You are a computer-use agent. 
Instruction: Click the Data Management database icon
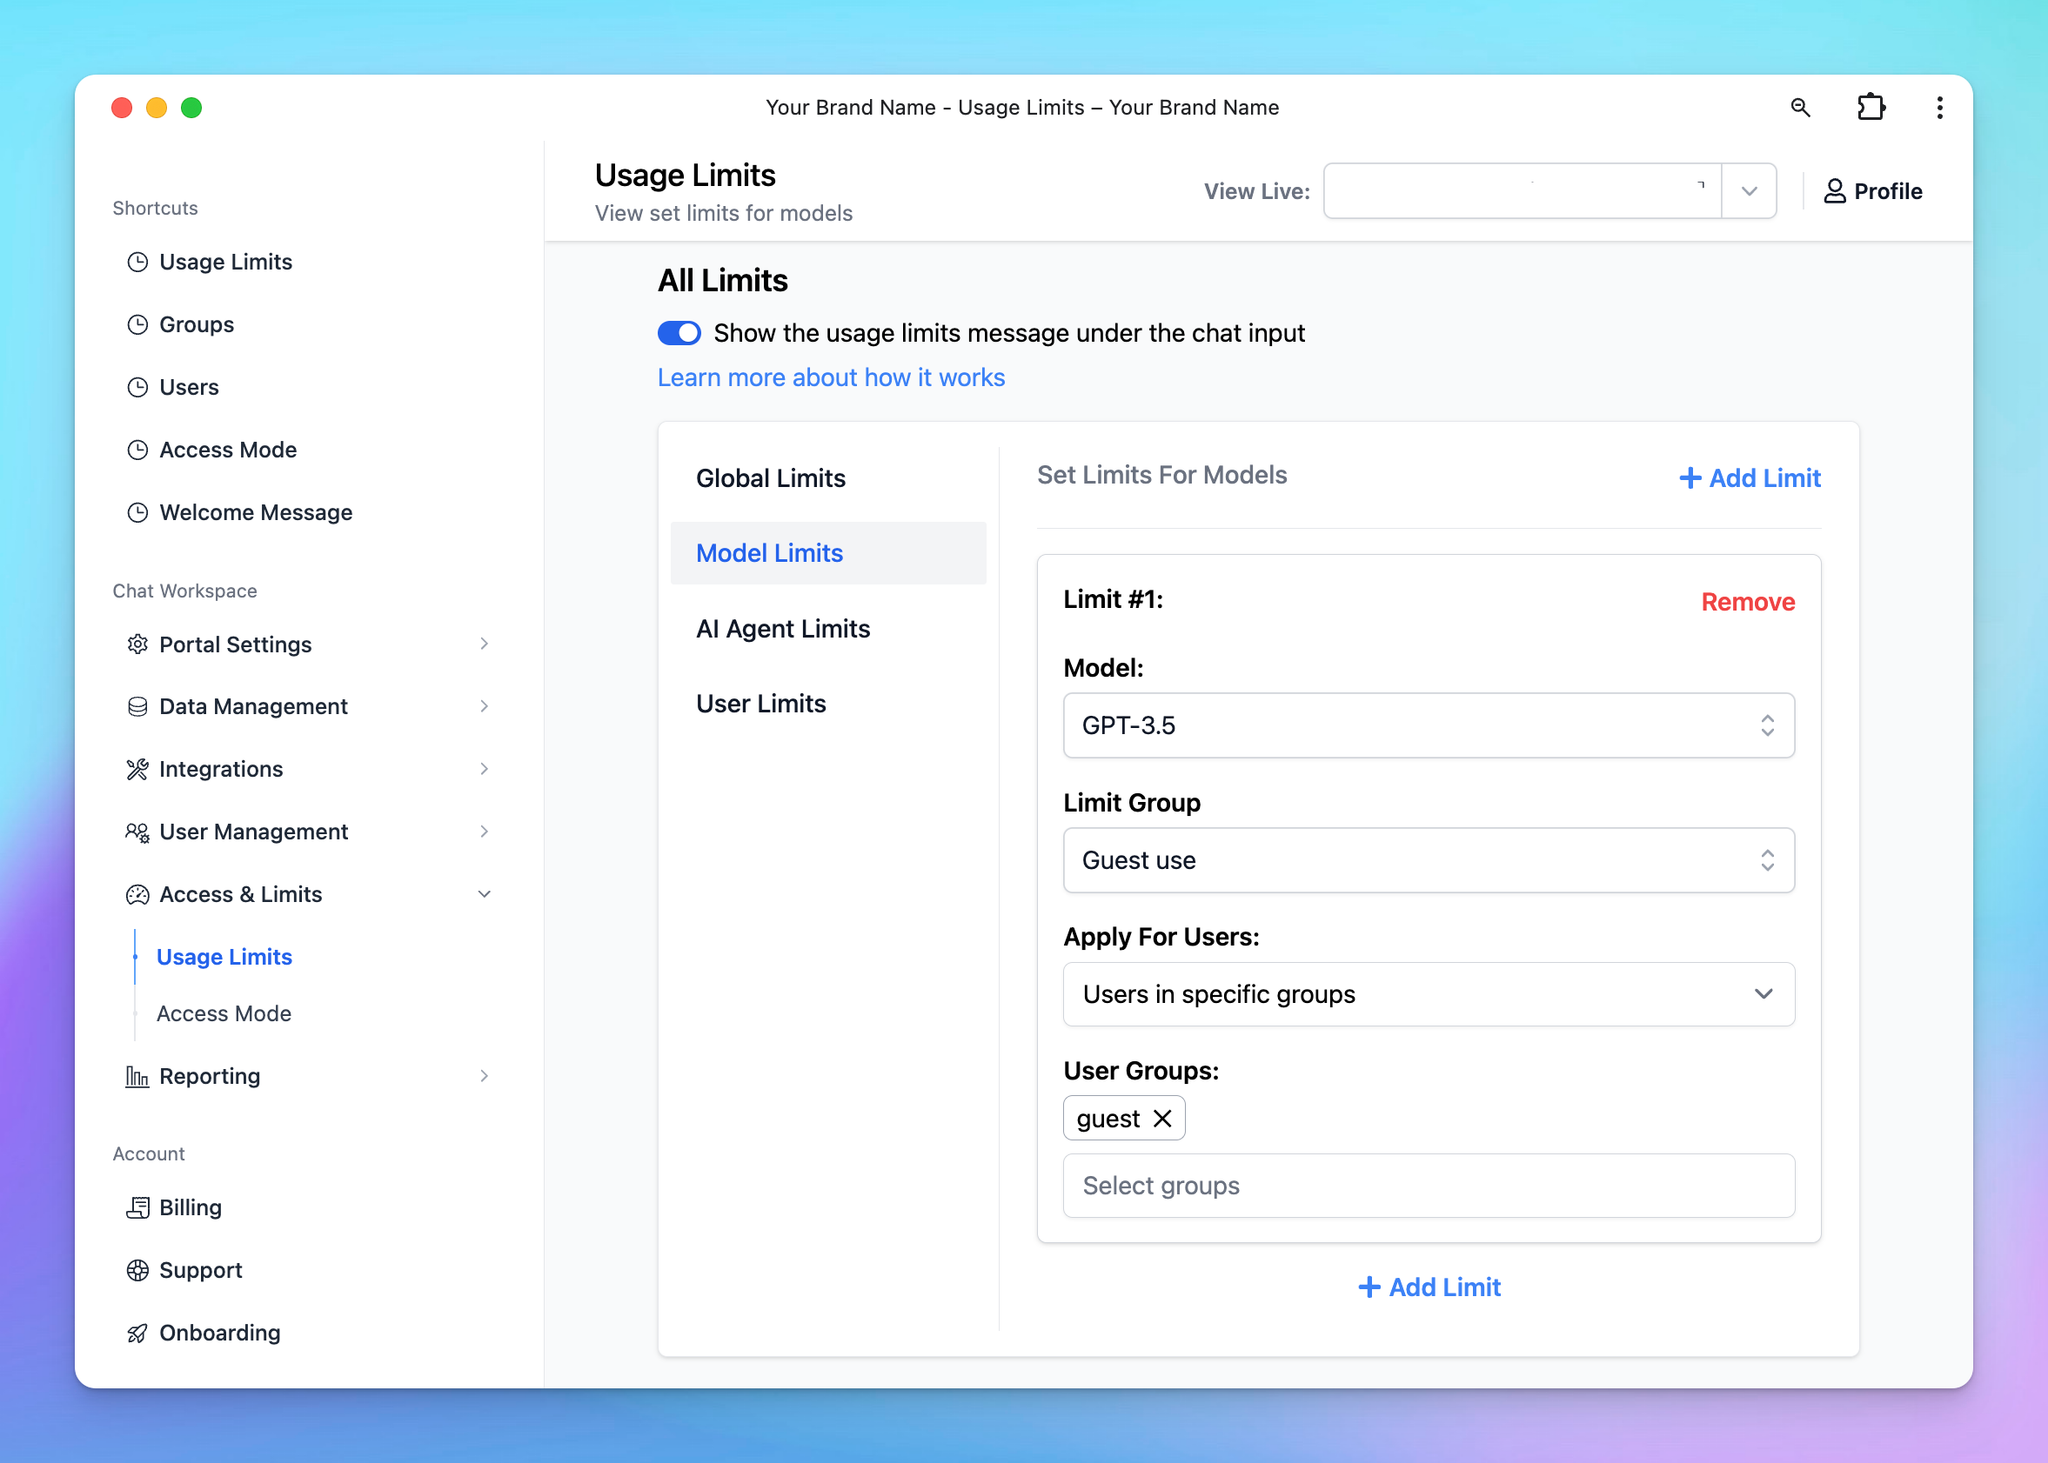tap(138, 707)
